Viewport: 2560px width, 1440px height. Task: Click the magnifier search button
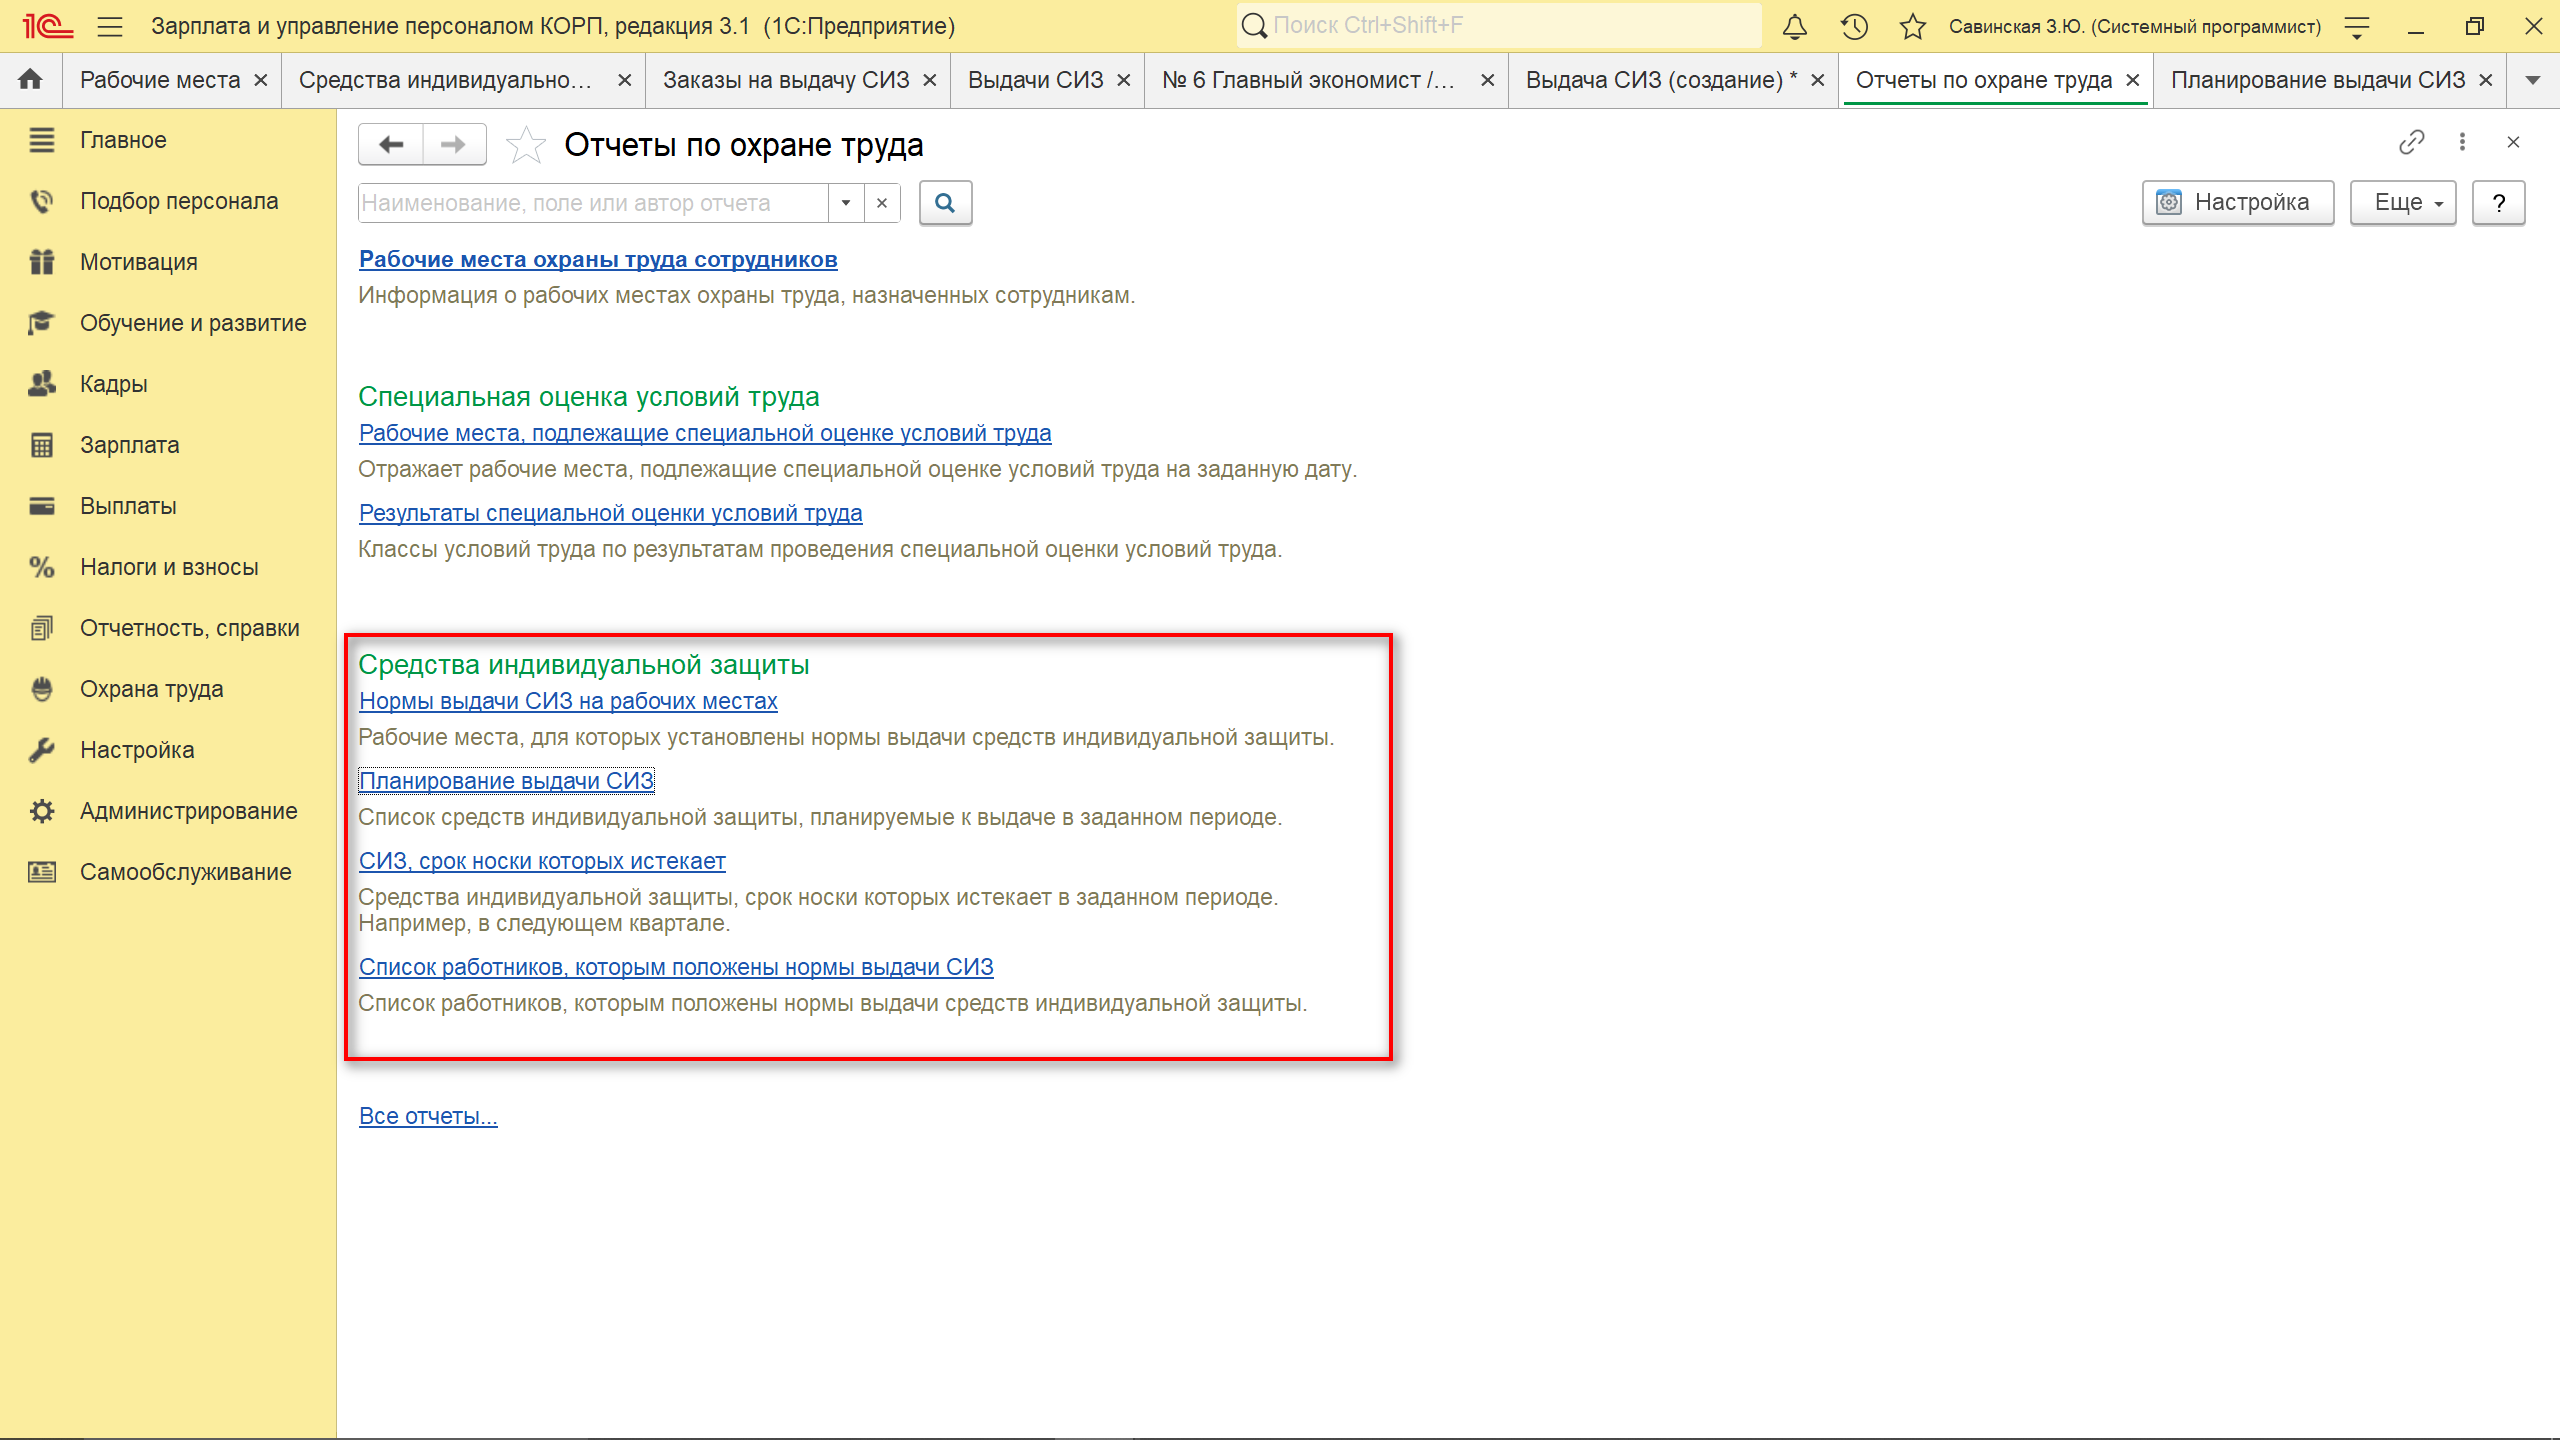[945, 203]
